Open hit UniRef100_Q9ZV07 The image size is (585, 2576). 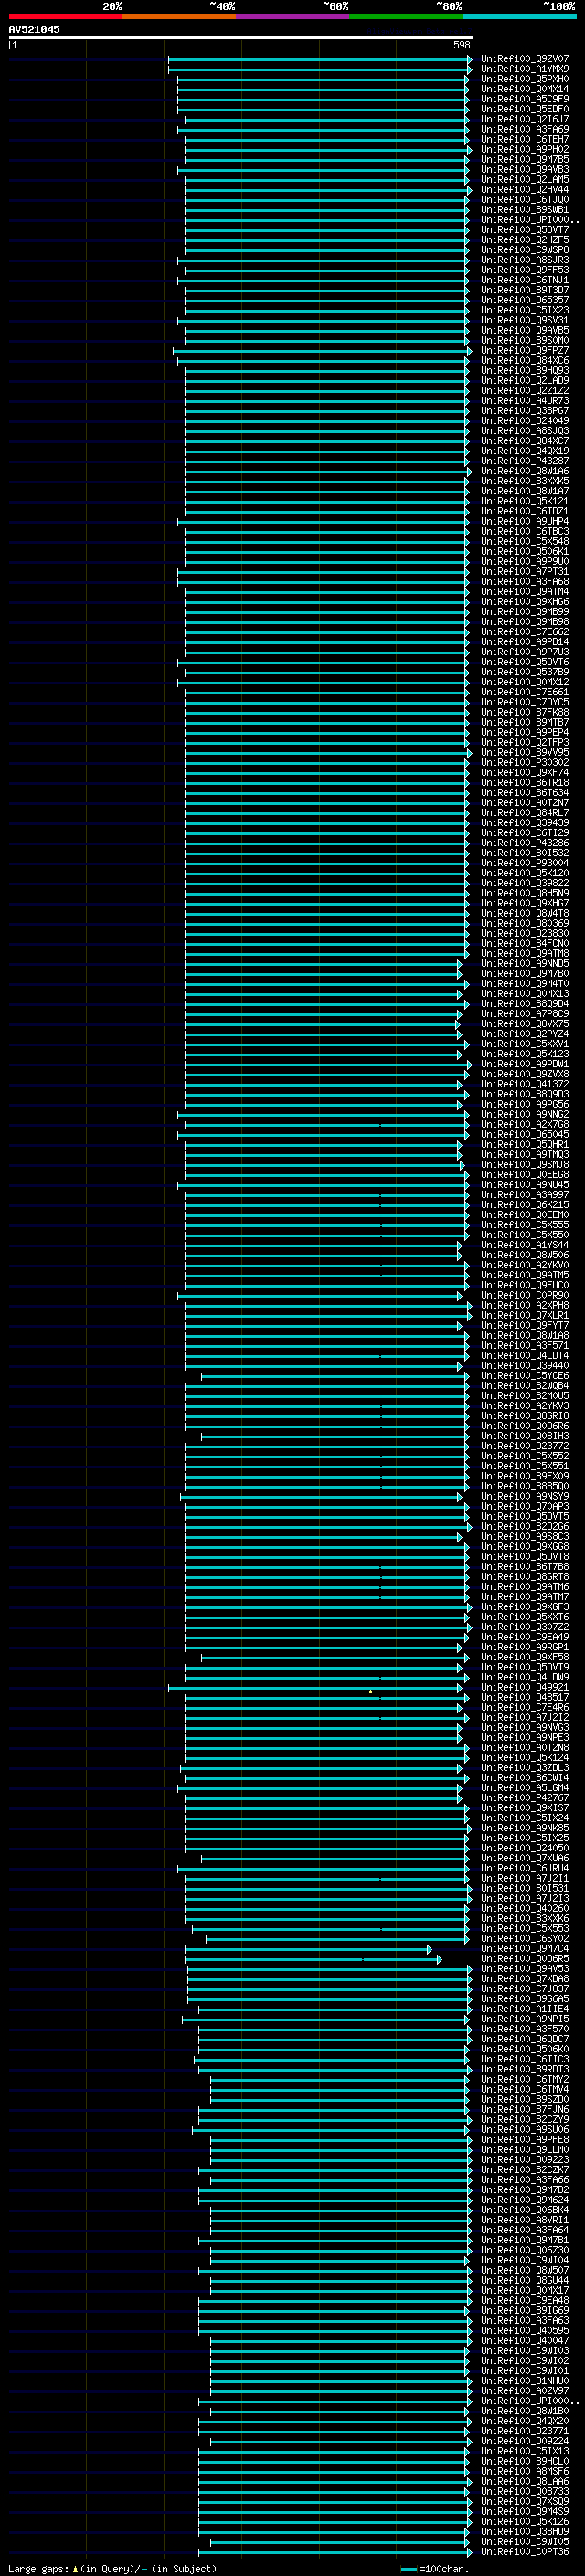[x=525, y=59]
